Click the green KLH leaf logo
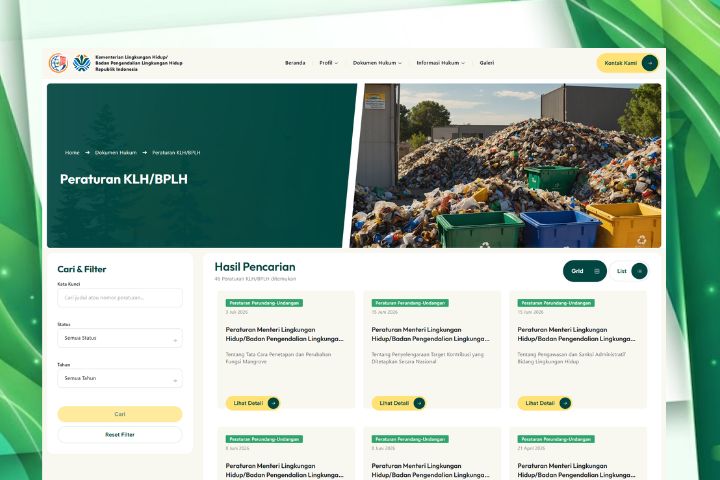The height and width of the screenshot is (480, 720). 82,63
